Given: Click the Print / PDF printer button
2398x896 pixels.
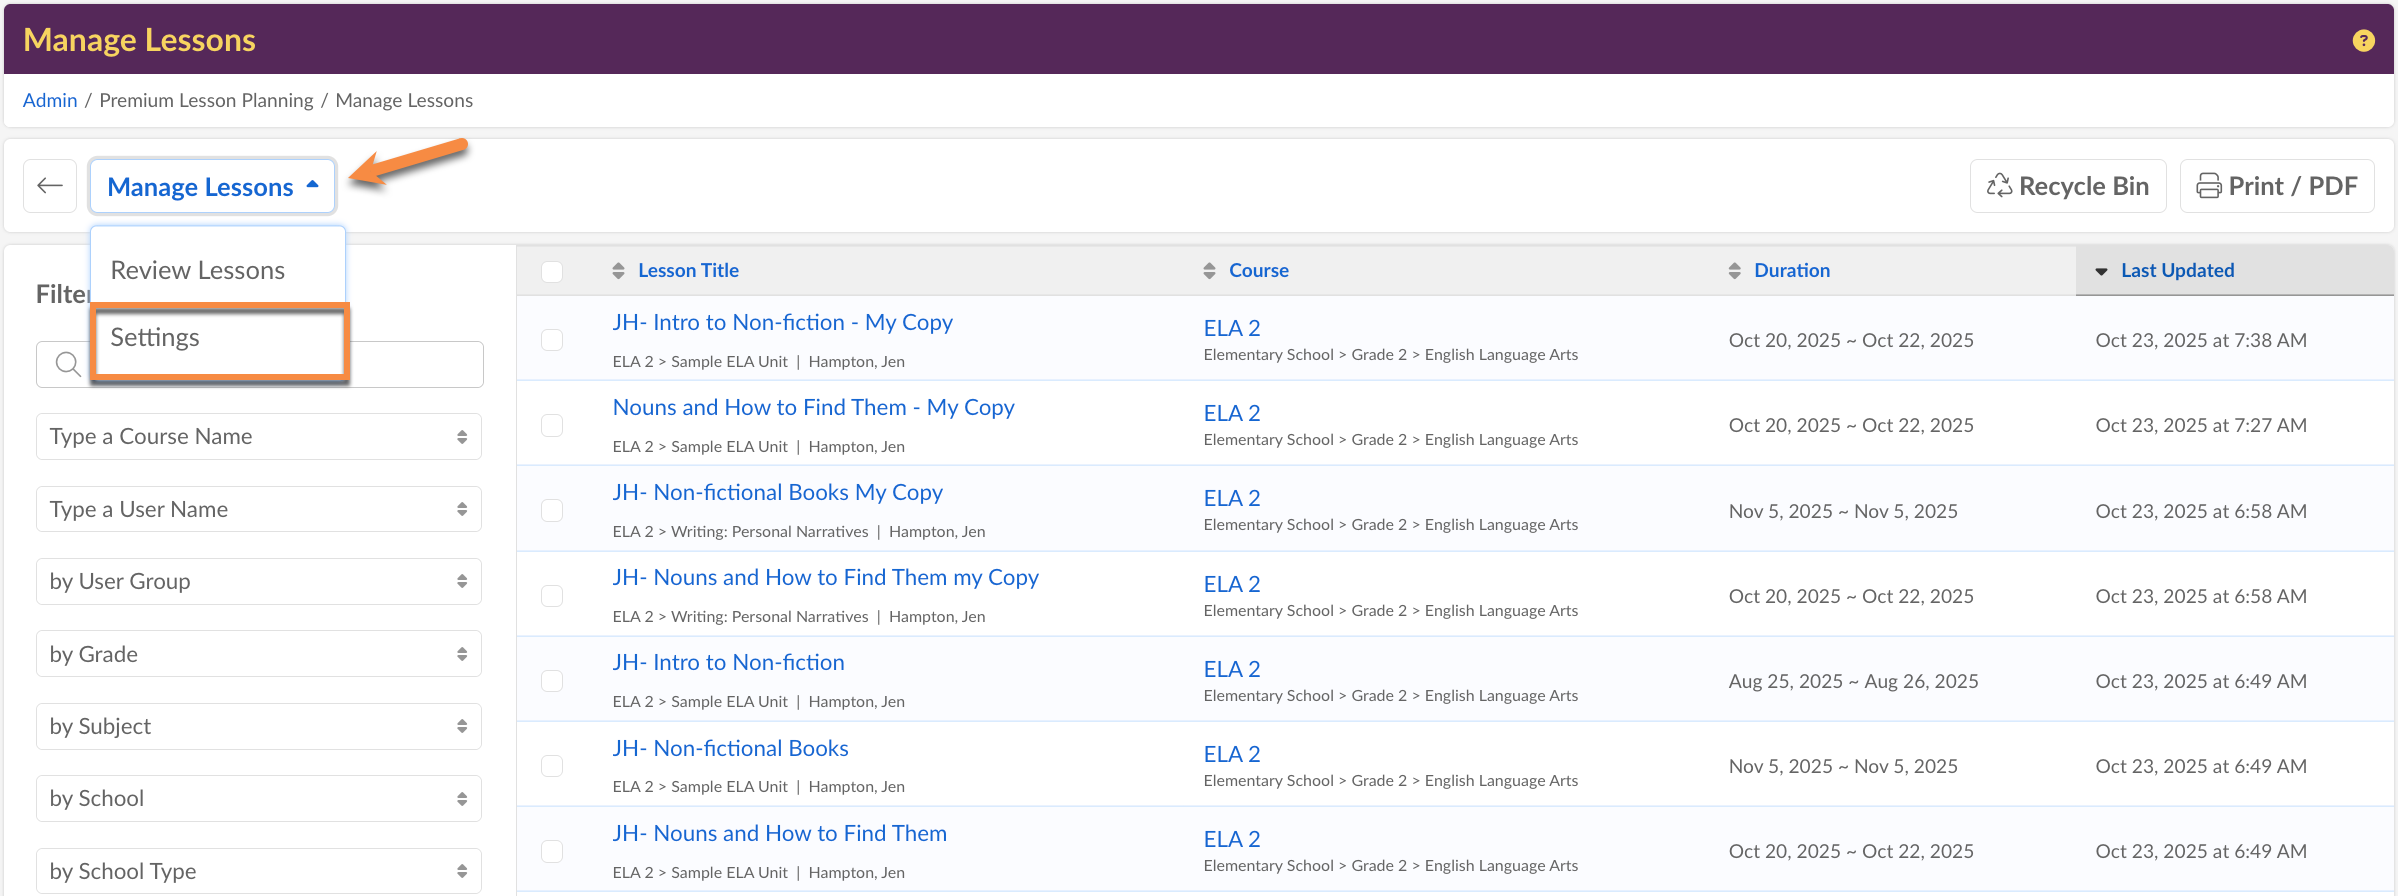Looking at the screenshot, I should pyautogui.click(x=2276, y=186).
